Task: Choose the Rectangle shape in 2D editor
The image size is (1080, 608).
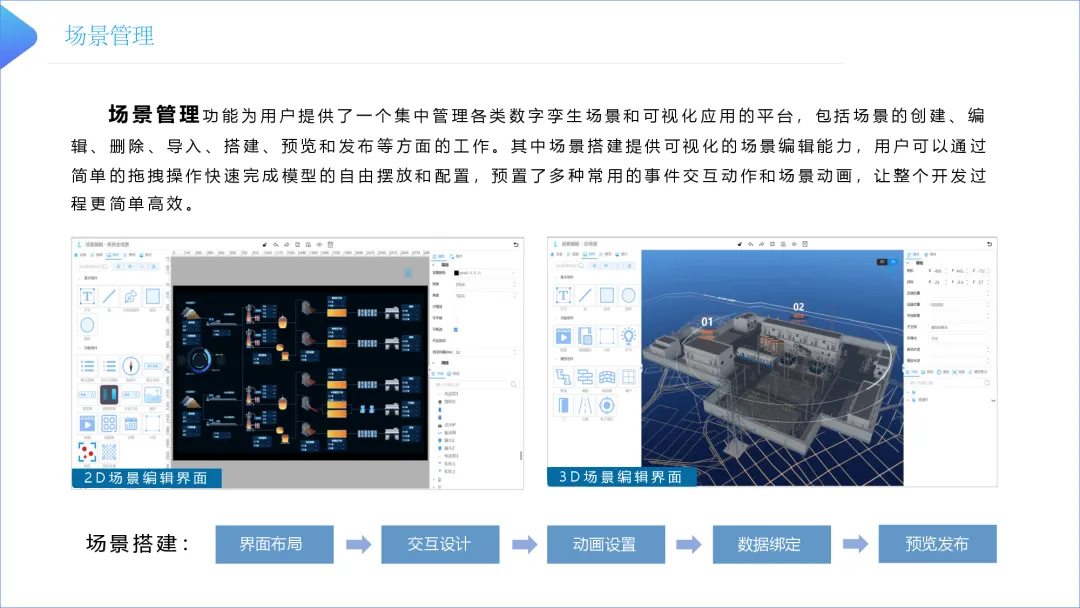Action: pyautogui.click(x=152, y=297)
